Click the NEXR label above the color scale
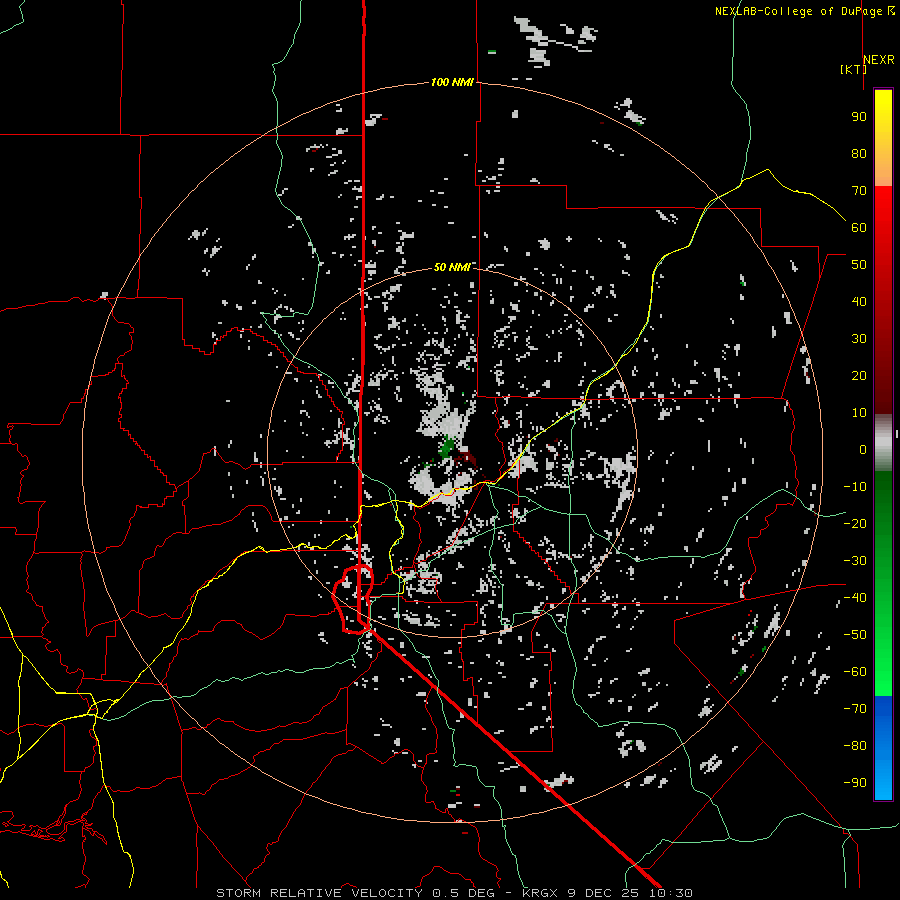Screen dimensions: 900x900 click(x=879, y=60)
